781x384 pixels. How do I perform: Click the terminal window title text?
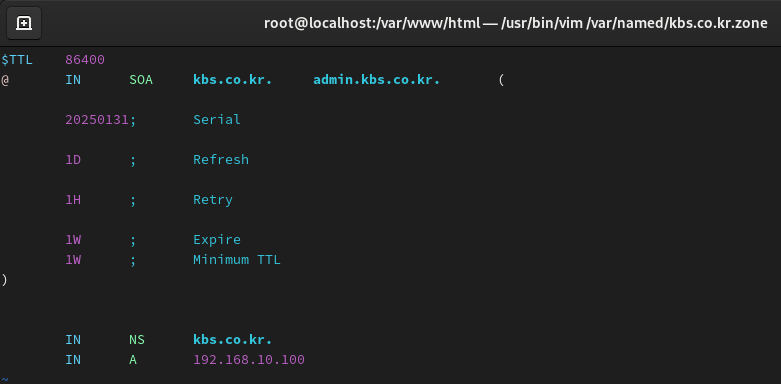click(516, 23)
